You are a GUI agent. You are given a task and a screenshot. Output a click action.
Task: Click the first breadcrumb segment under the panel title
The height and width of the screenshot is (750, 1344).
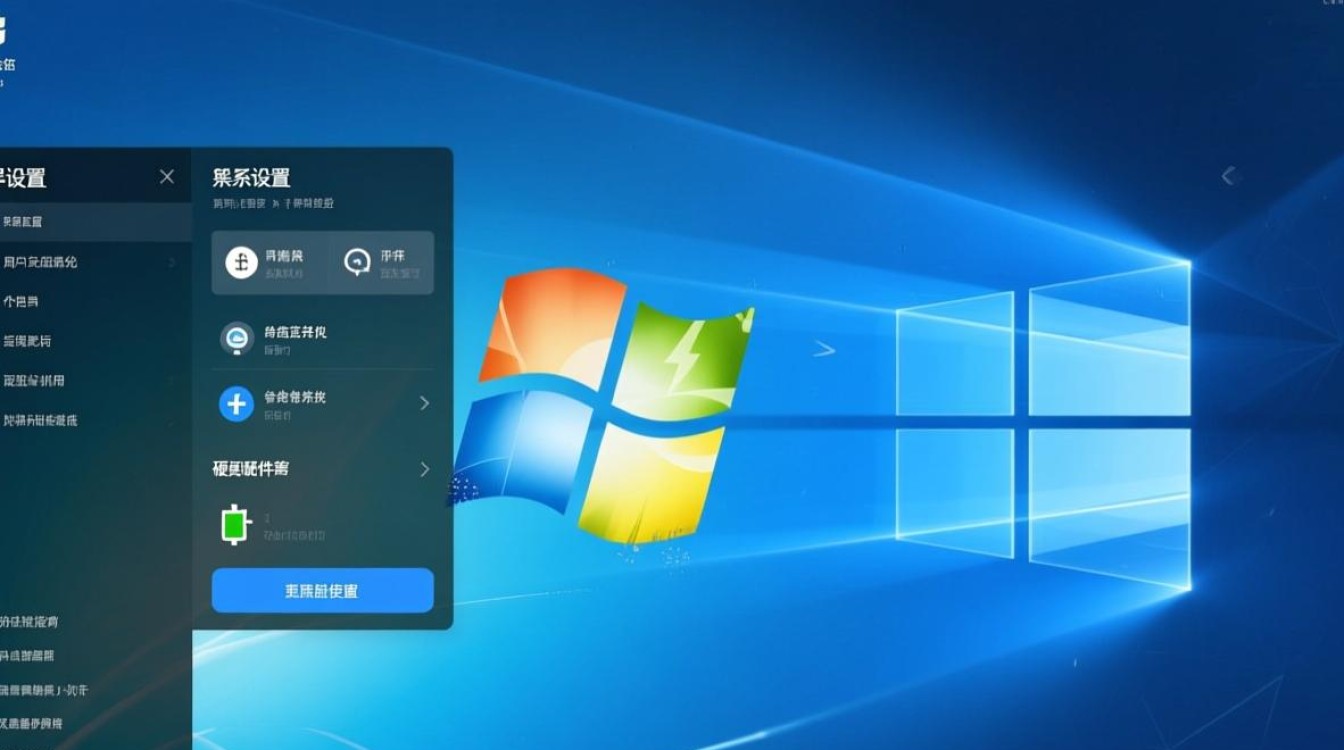(239, 203)
